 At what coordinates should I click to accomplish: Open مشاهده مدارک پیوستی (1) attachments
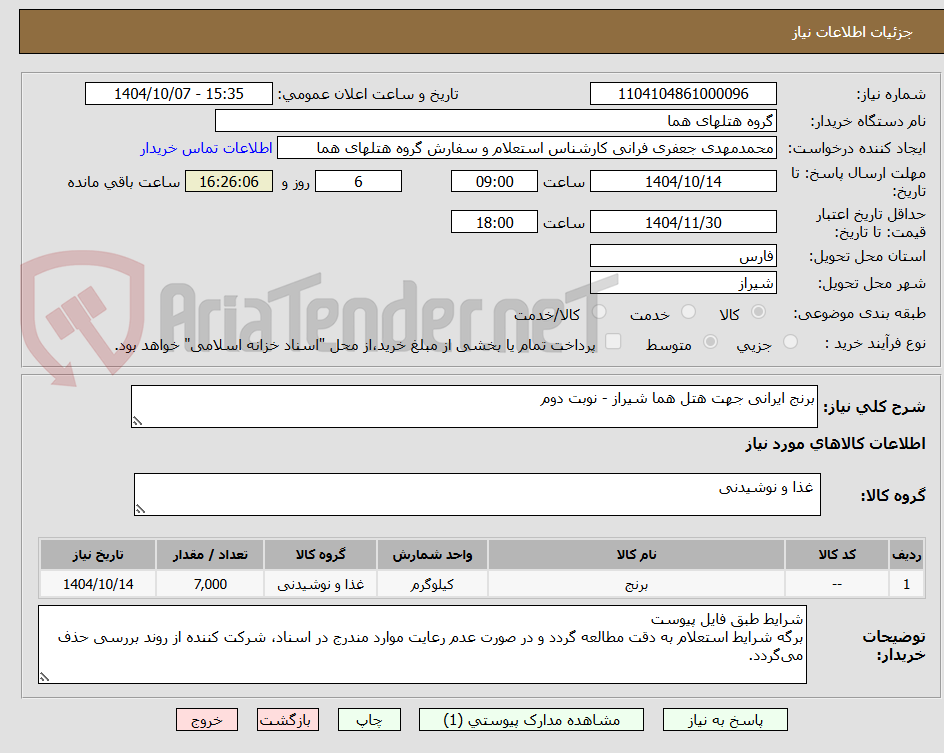coord(531,720)
